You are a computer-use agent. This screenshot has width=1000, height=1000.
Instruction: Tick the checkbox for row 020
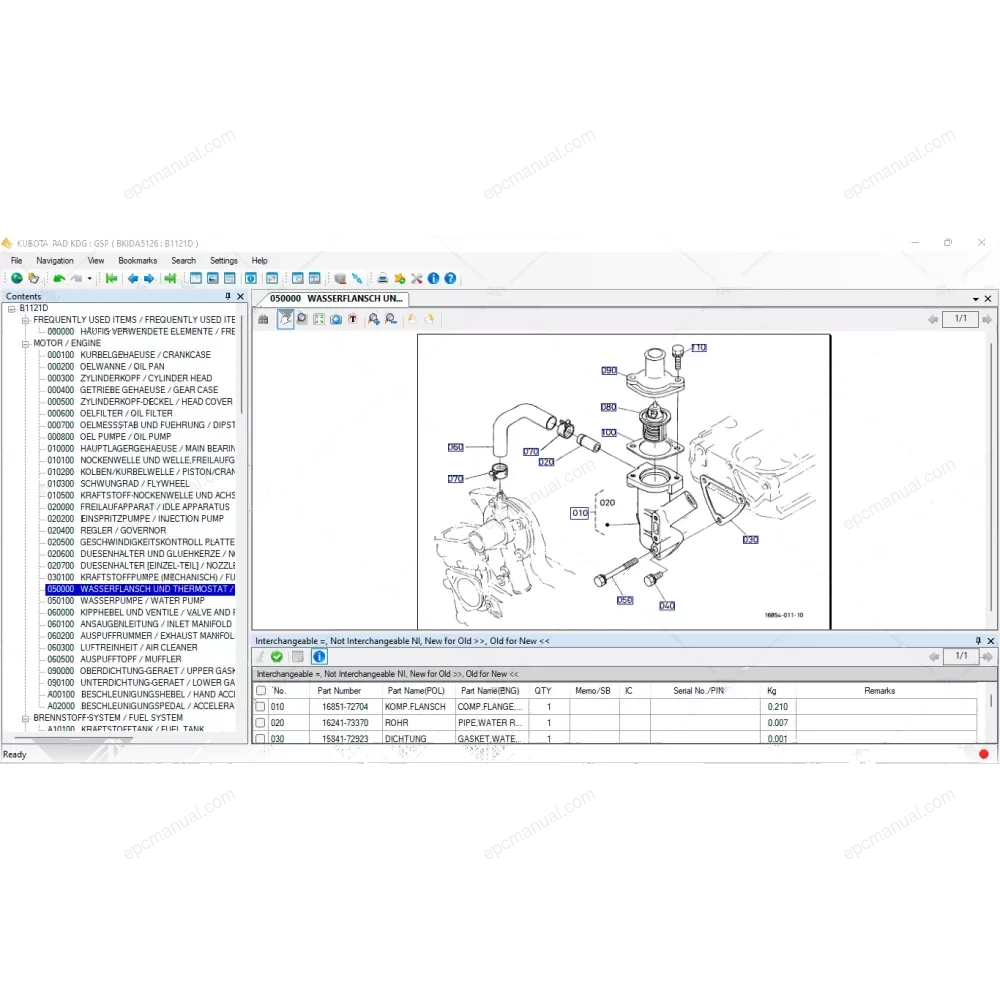[260, 723]
